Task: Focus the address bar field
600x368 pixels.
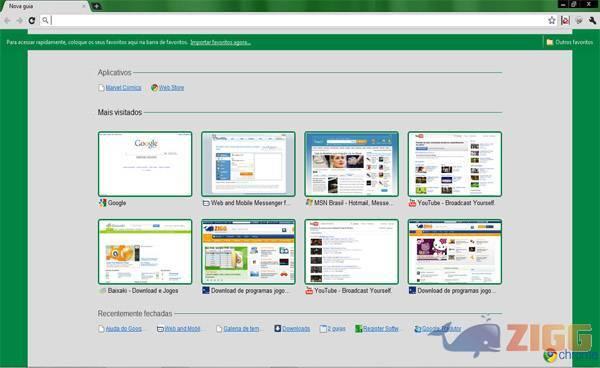Action: 297,20
